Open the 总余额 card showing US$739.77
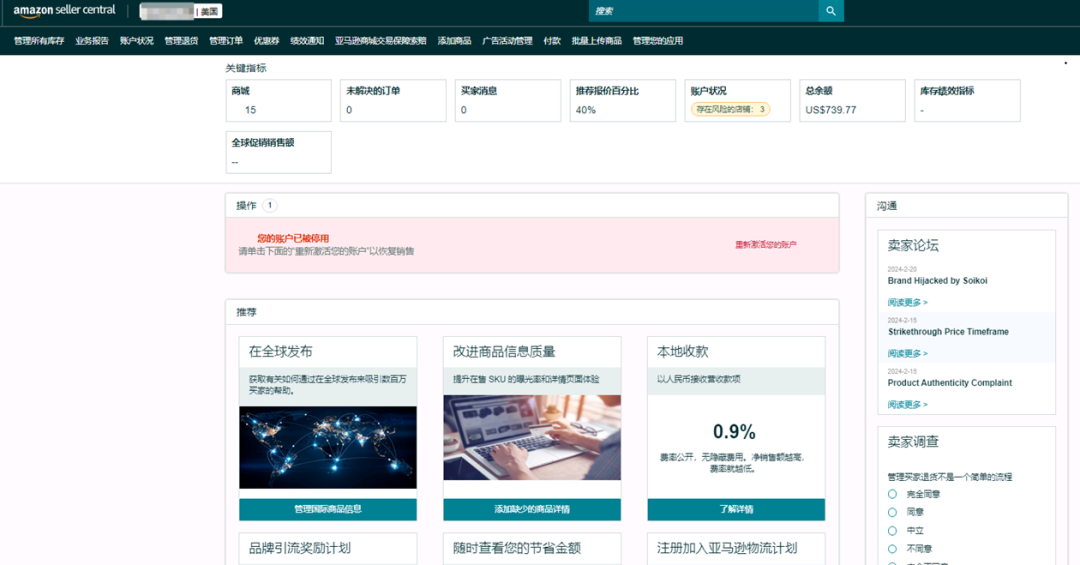1080x565 pixels. [x=852, y=101]
